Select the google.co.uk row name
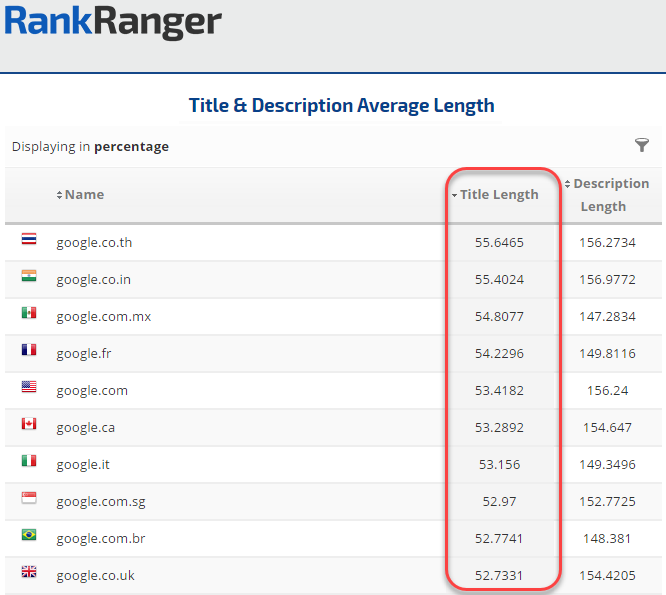666x595 pixels. [96, 575]
